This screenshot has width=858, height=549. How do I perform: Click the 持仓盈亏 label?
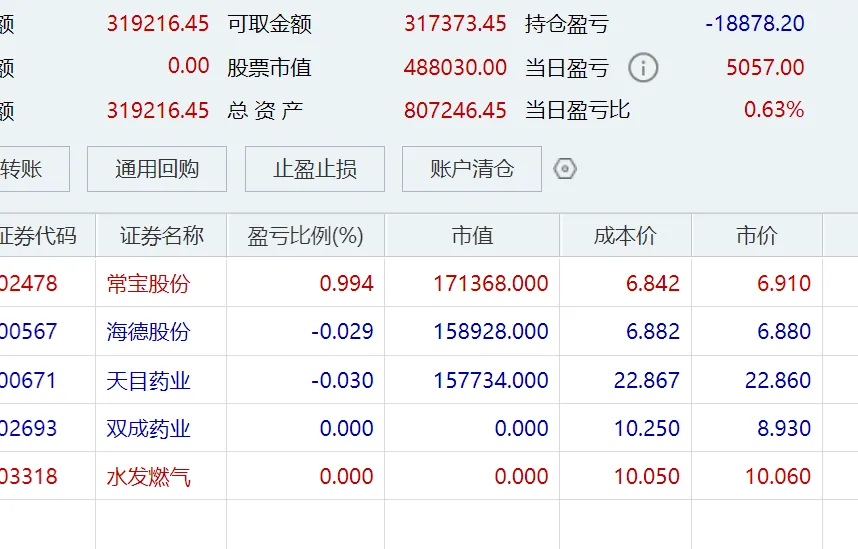[x=567, y=24]
